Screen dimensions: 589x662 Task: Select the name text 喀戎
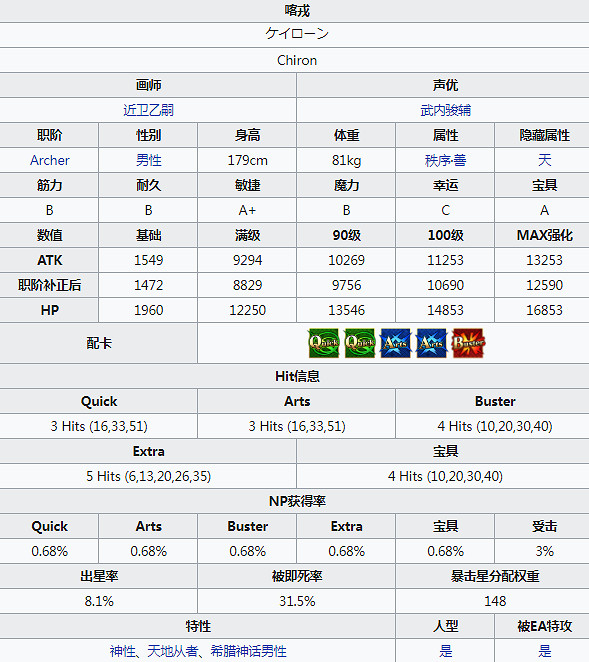coord(297,11)
